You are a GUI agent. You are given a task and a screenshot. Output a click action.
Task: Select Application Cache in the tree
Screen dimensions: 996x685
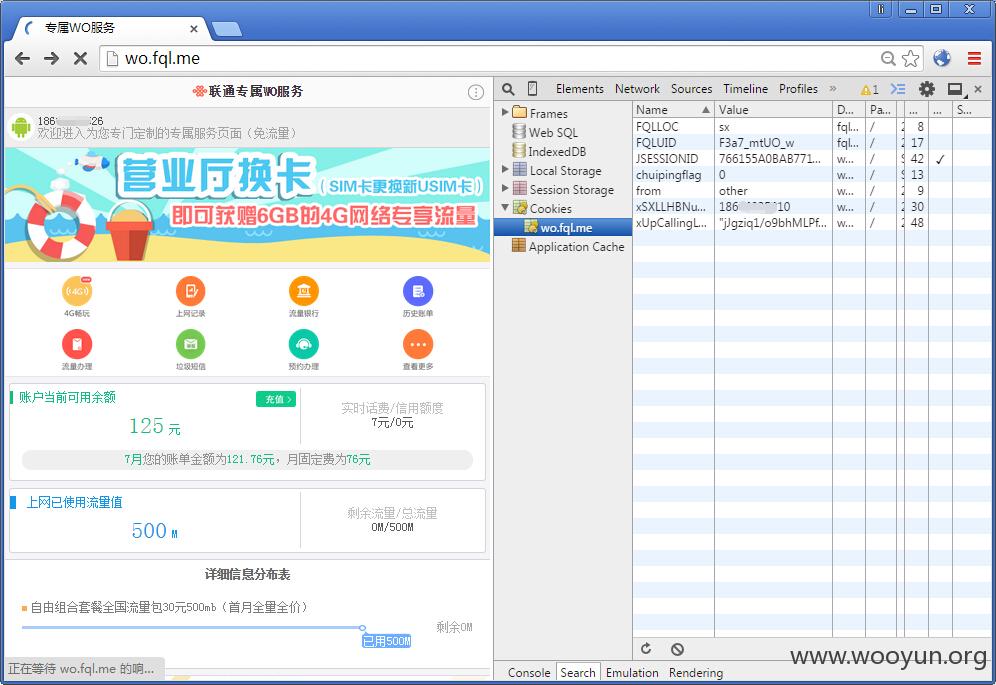coord(576,247)
